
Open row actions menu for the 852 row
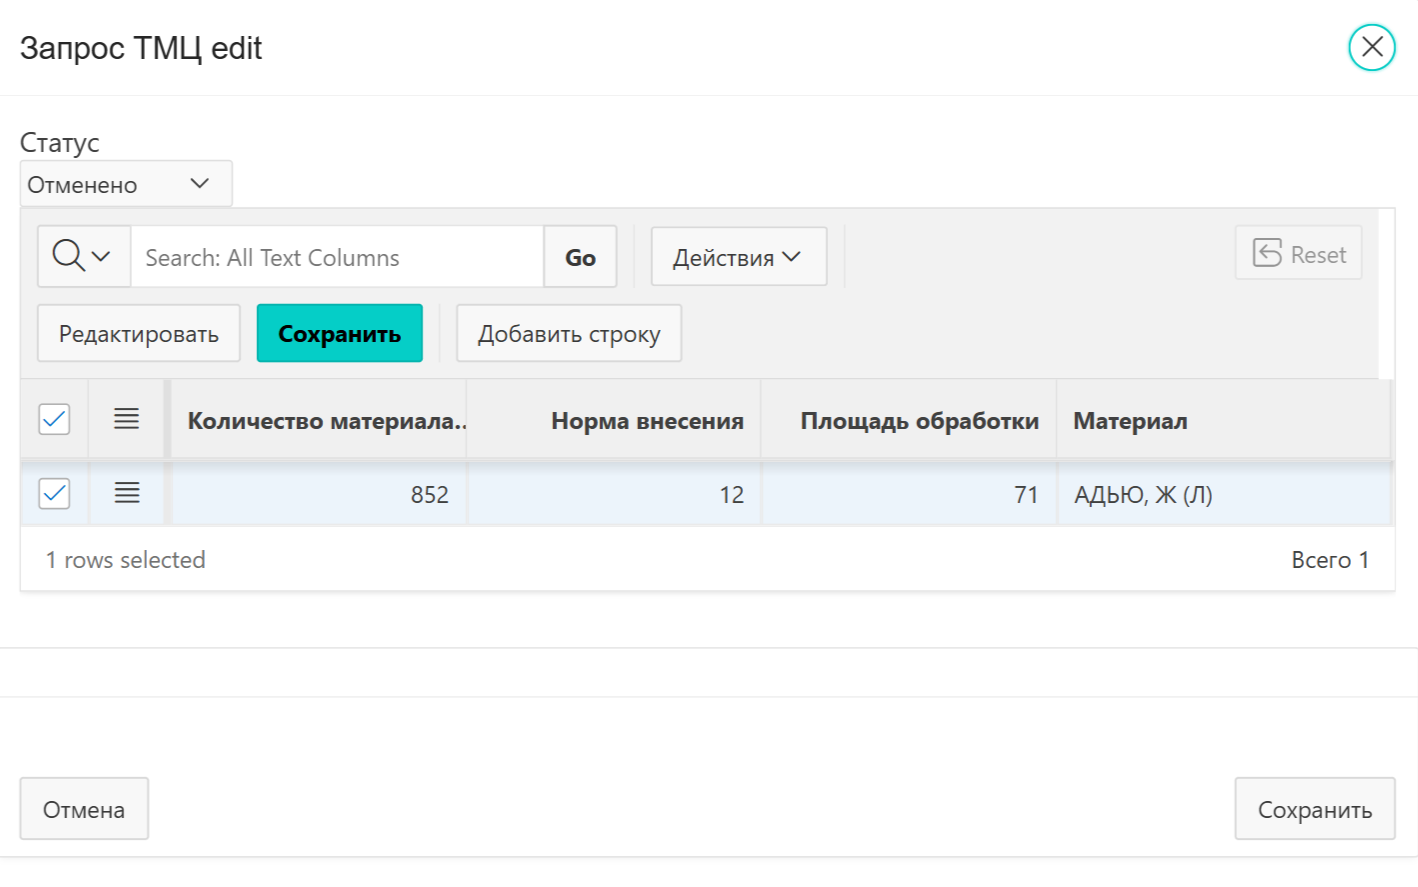click(x=126, y=493)
